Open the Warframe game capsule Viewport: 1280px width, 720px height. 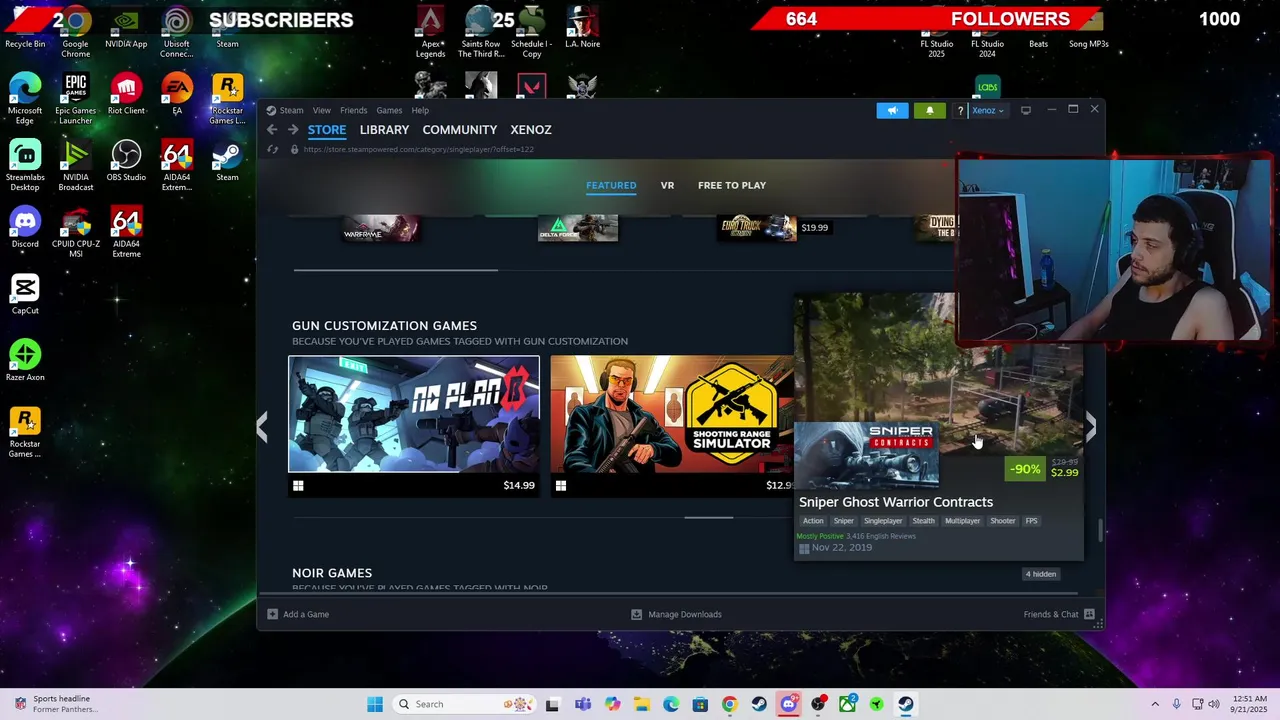pyautogui.click(x=380, y=228)
